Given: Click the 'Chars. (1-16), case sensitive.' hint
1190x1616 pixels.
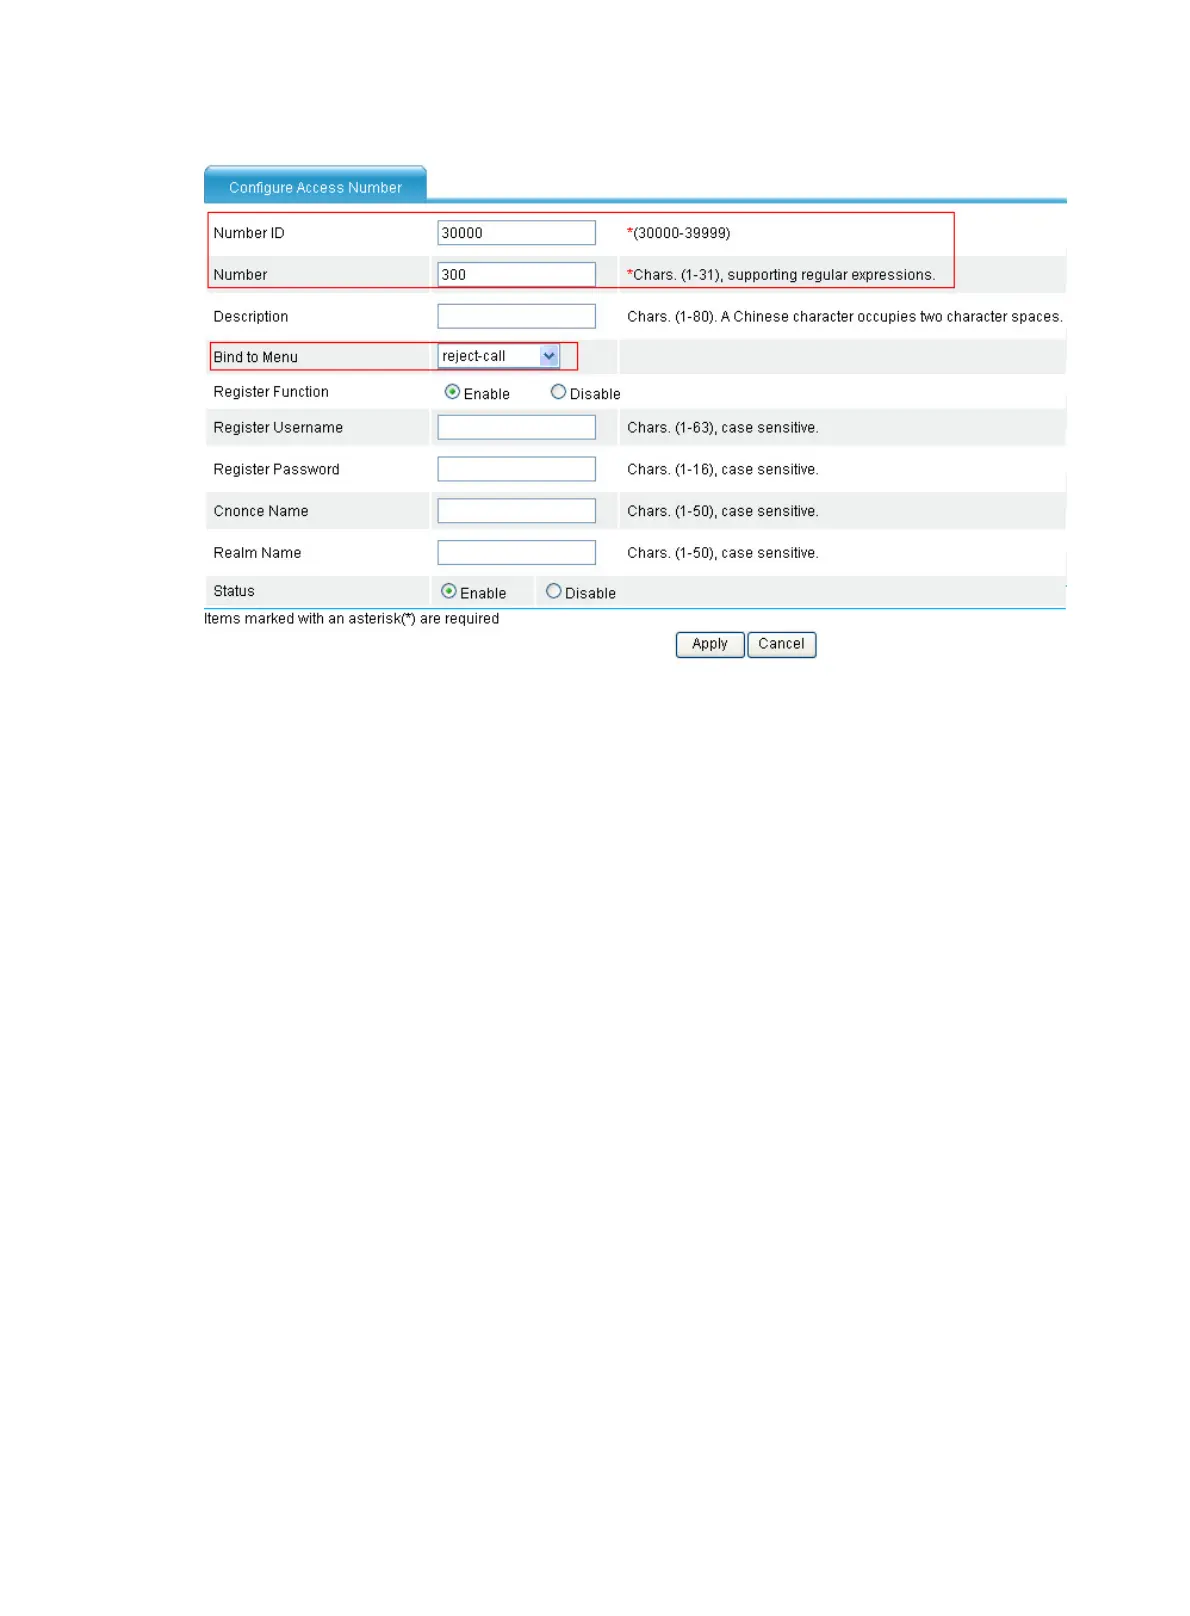Looking at the screenshot, I should (723, 470).
